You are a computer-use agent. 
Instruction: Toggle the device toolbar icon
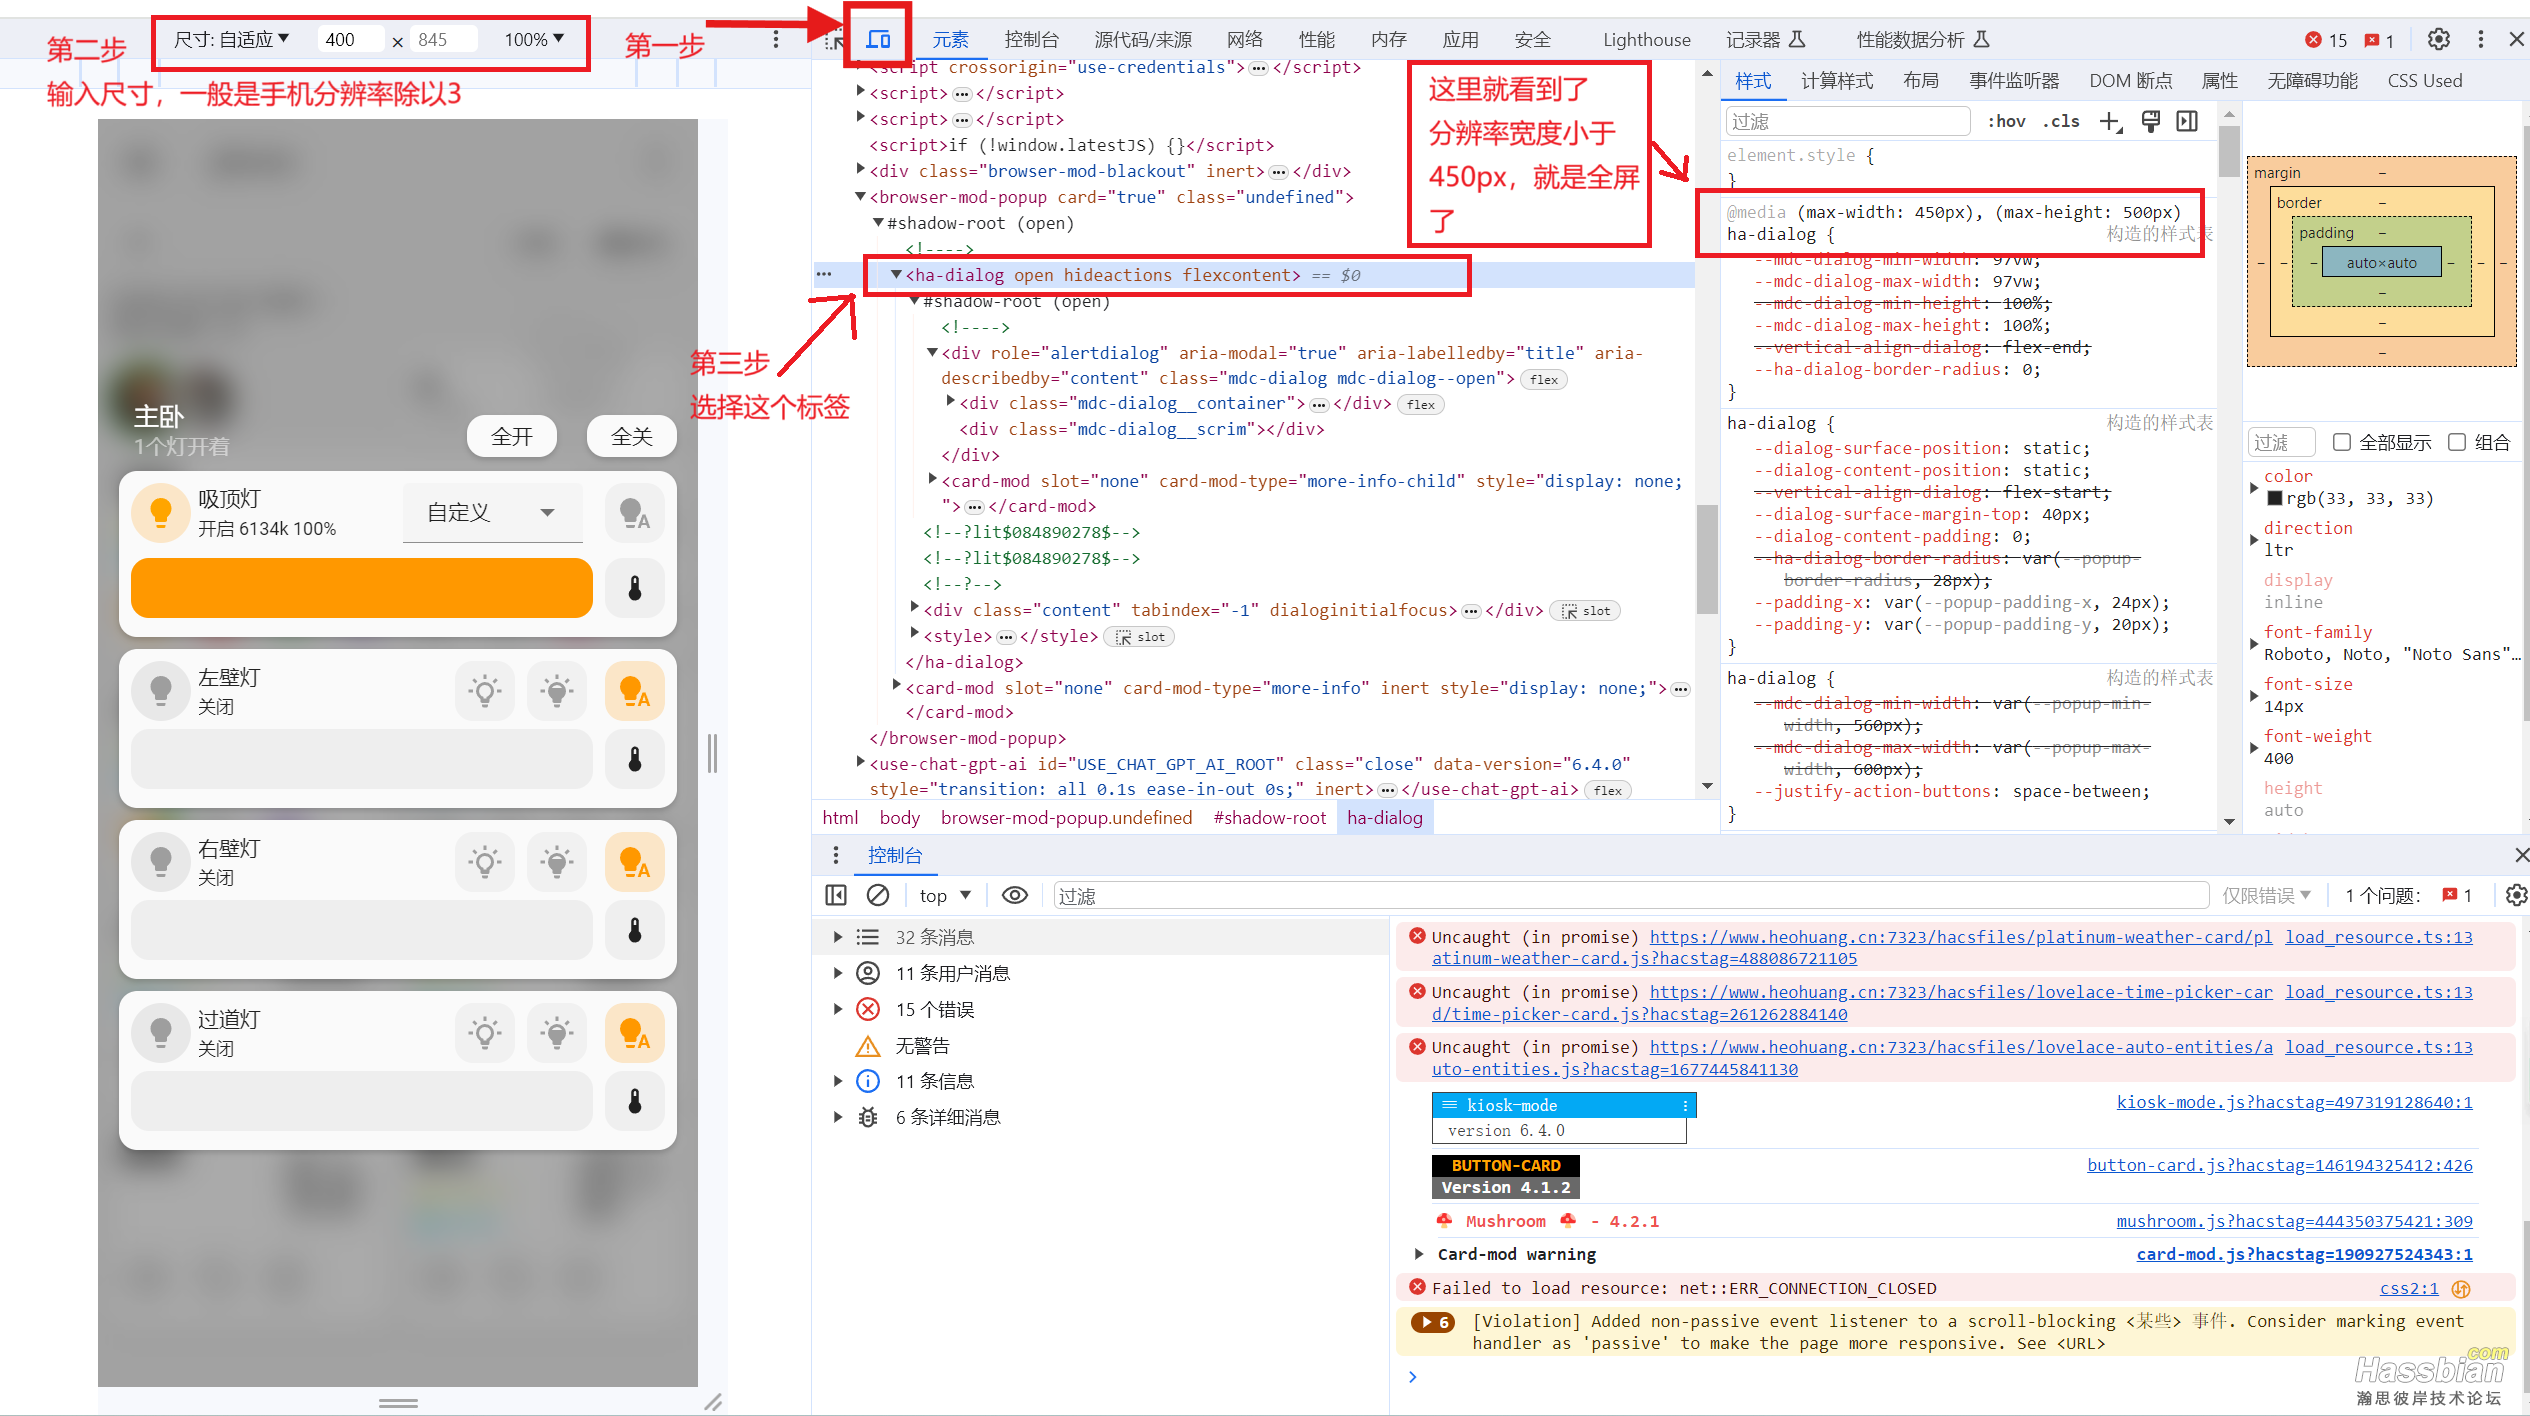(878, 39)
